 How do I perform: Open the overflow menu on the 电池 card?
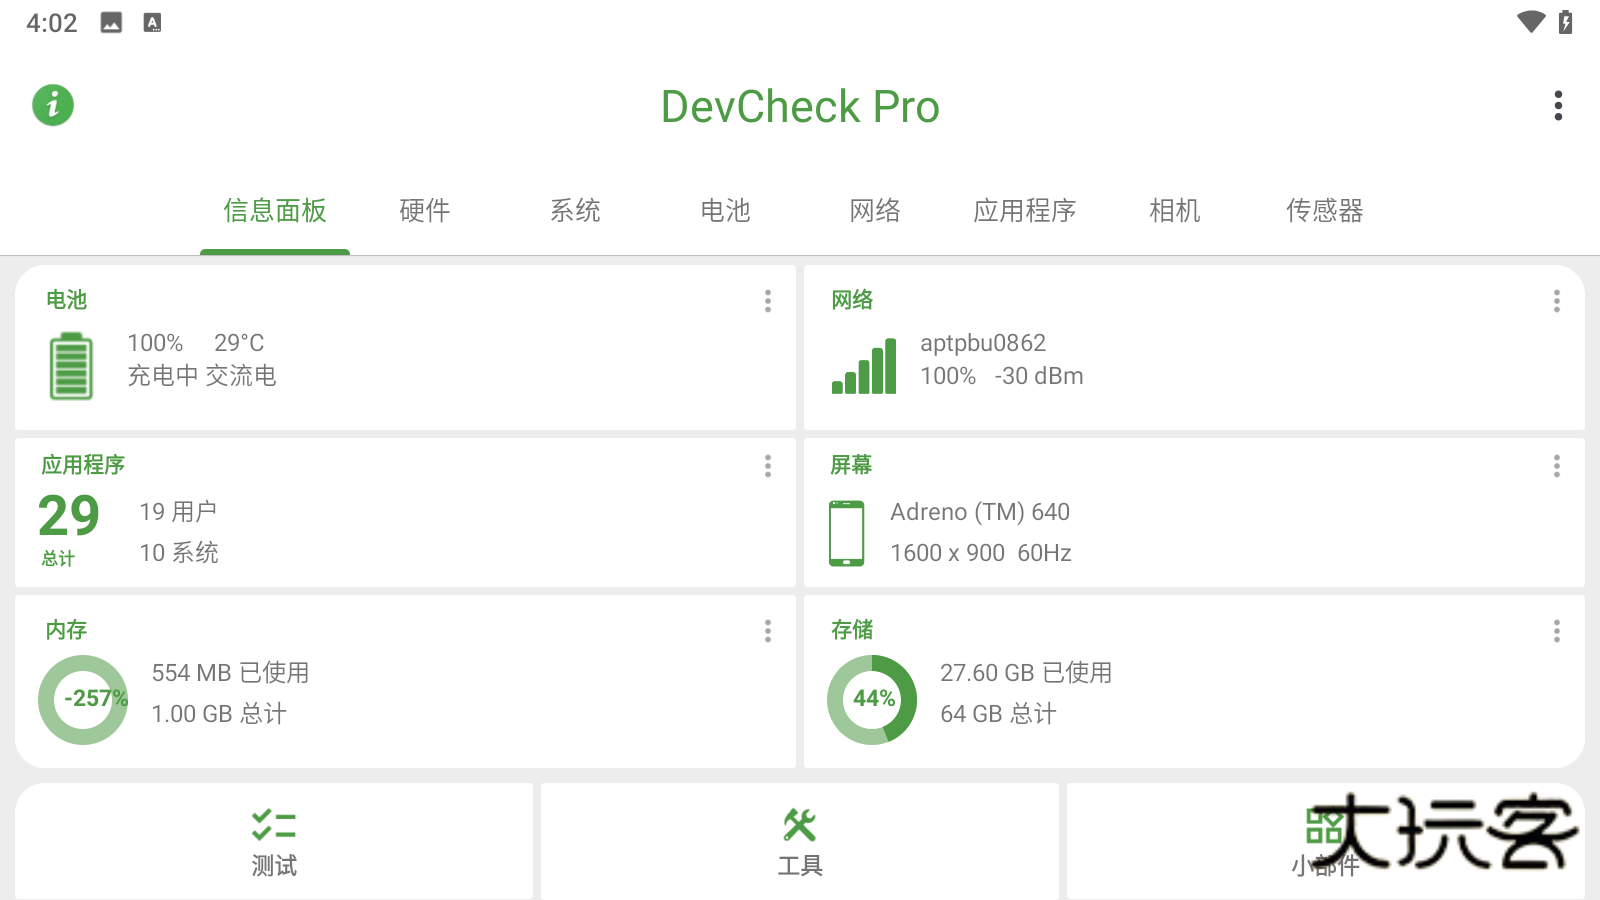(767, 300)
